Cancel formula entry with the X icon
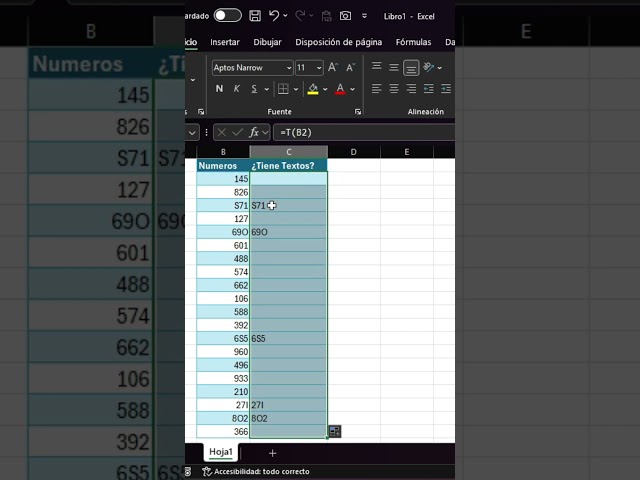Viewport: 640px width, 480px height. 222,132
